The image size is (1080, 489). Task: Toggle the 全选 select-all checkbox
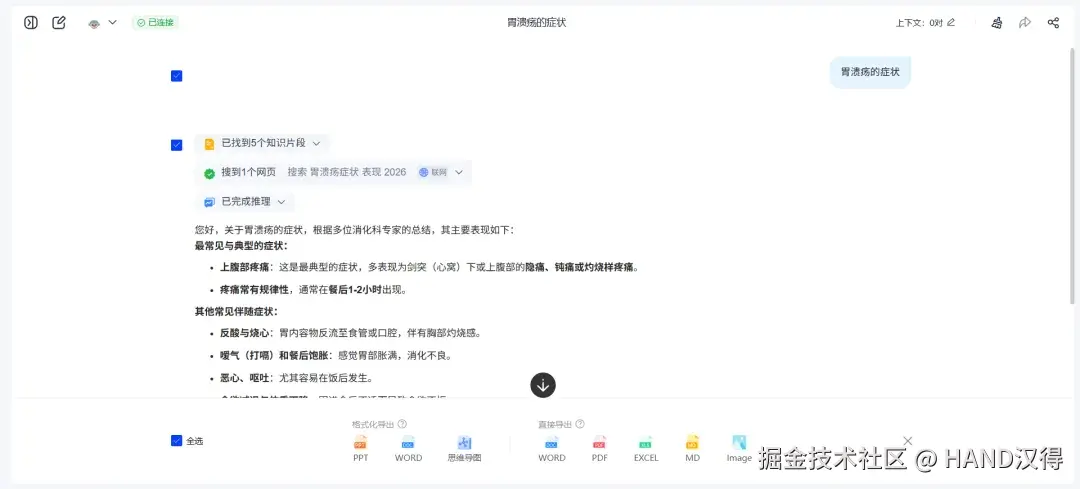click(x=176, y=441)
